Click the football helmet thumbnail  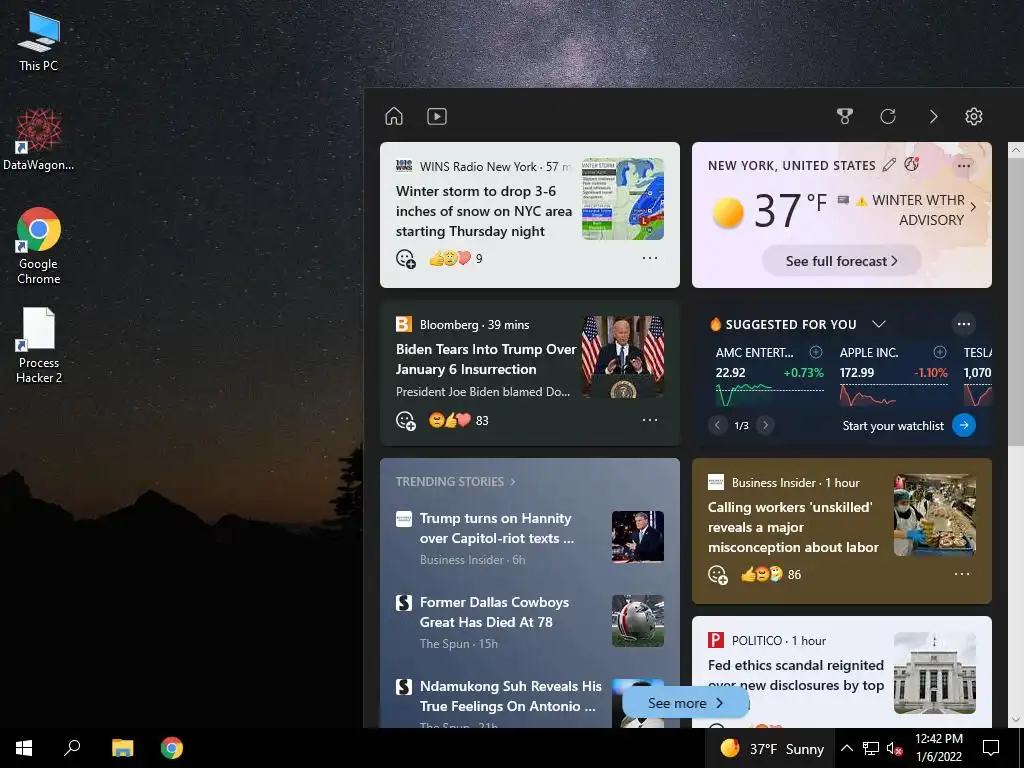[638, 620]
